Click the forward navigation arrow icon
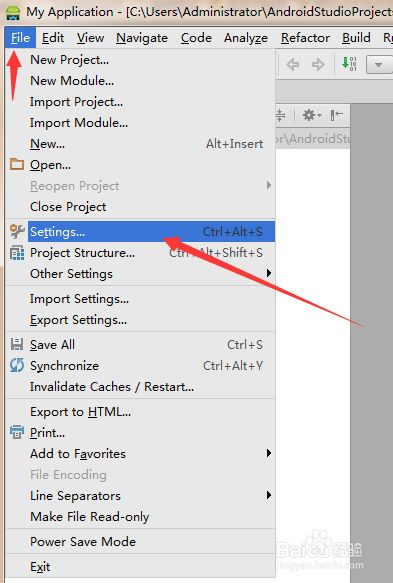This screenshot has height=583, width=393. pos(318,65)
